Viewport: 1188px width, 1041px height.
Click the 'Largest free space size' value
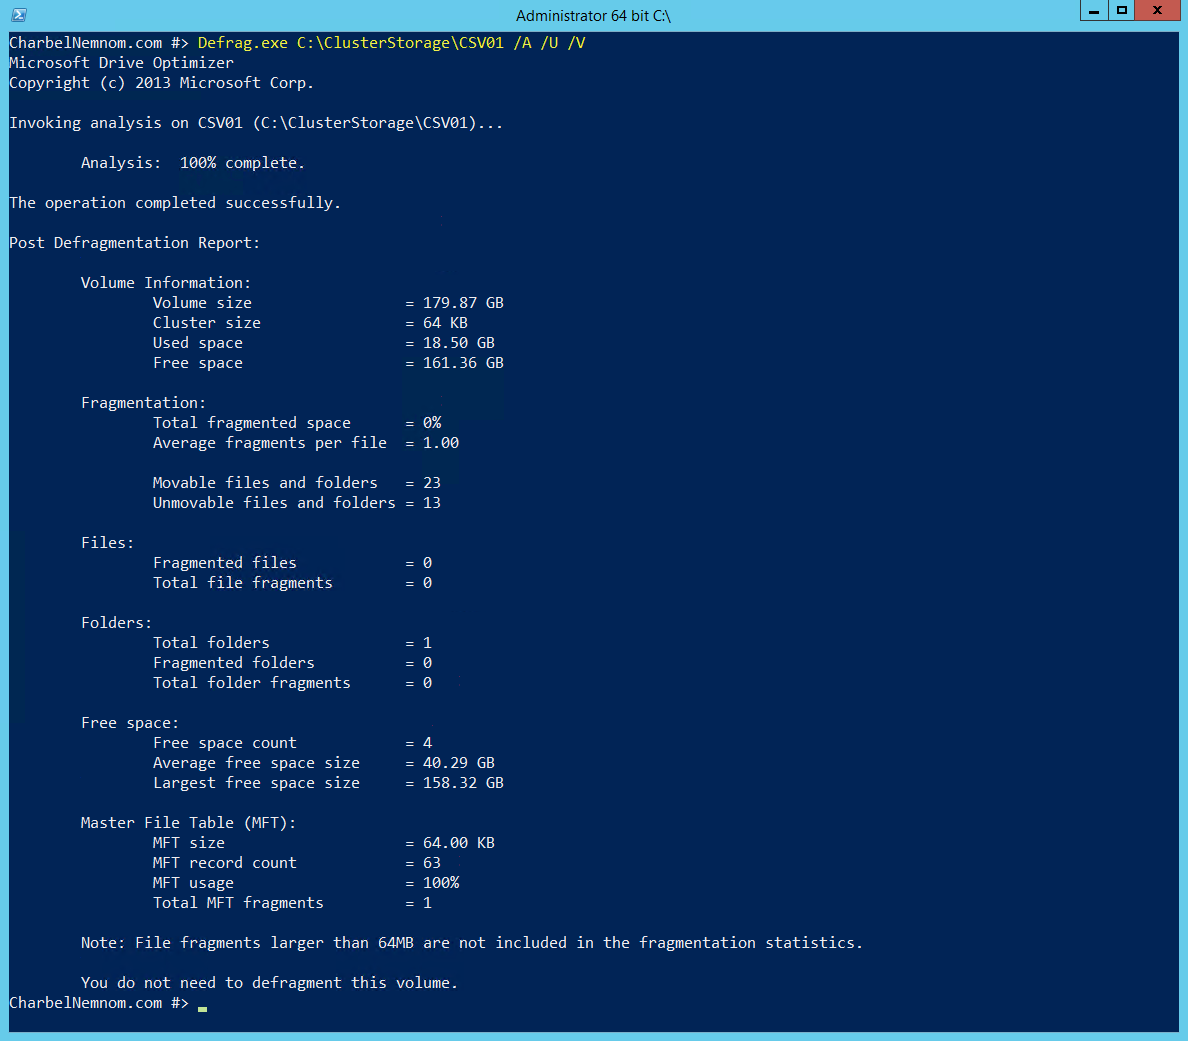pyautogui.click(x=463, y=783)
